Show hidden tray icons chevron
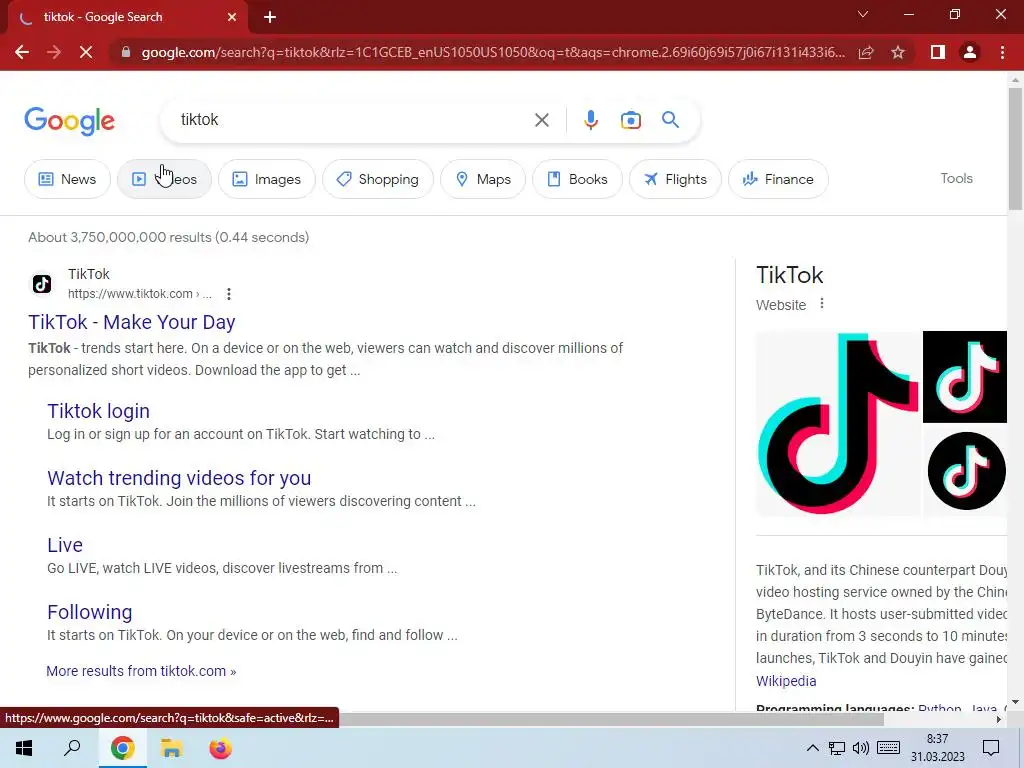1024x768 pixels. click(812, 748)
